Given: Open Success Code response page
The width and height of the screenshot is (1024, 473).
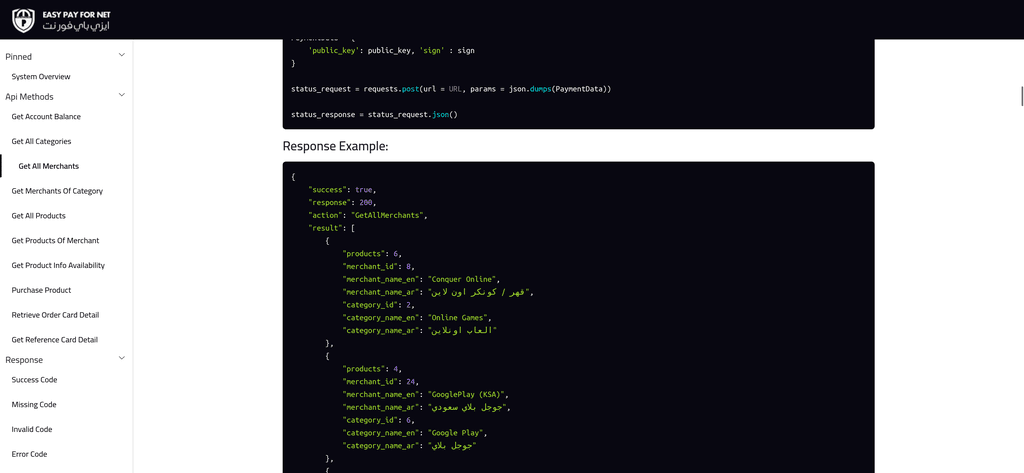Looking at the screenshot, I should click(34, 380).
